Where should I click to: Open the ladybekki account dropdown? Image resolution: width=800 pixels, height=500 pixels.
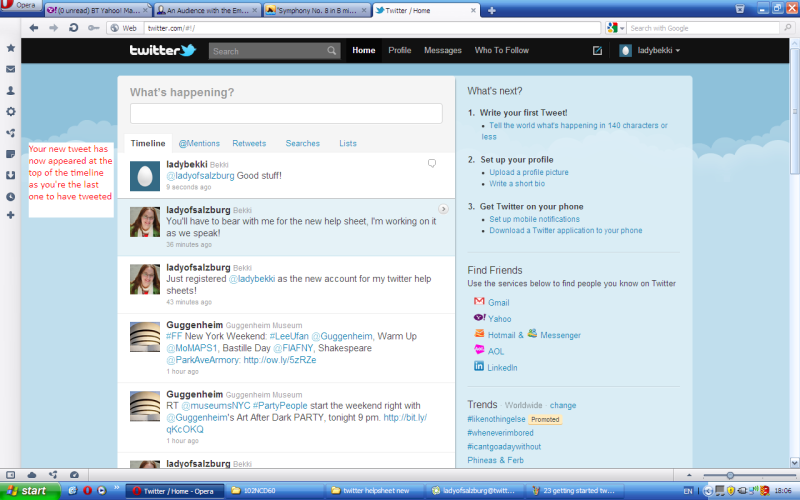click(658, 51)
